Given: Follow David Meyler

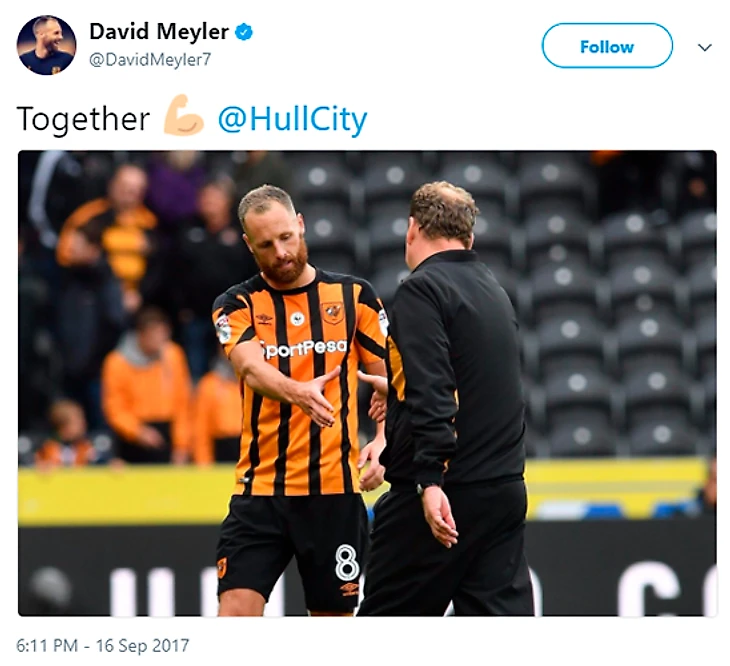Looking at the screenshot, I should pos(607,46).
